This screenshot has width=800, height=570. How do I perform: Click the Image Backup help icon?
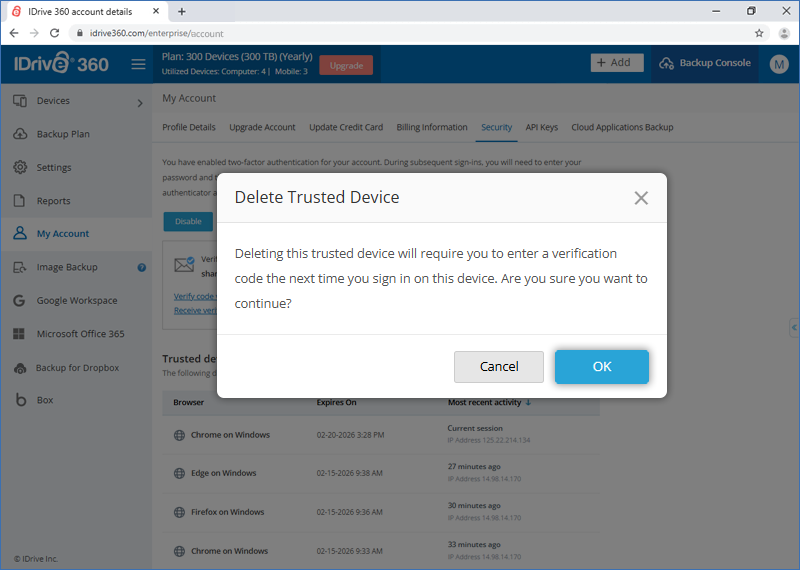point(142,267)
